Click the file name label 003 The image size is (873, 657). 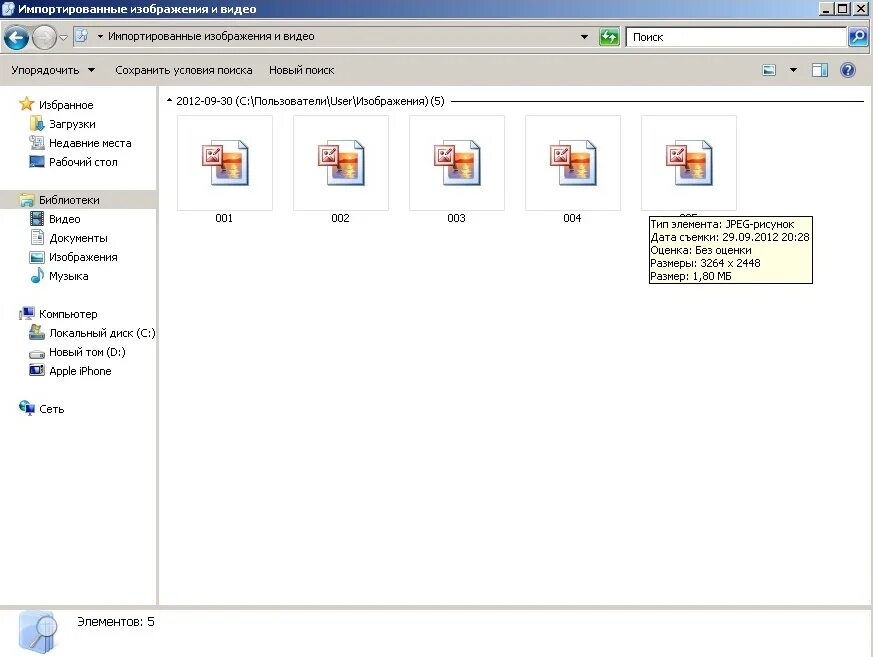(456, 218)
